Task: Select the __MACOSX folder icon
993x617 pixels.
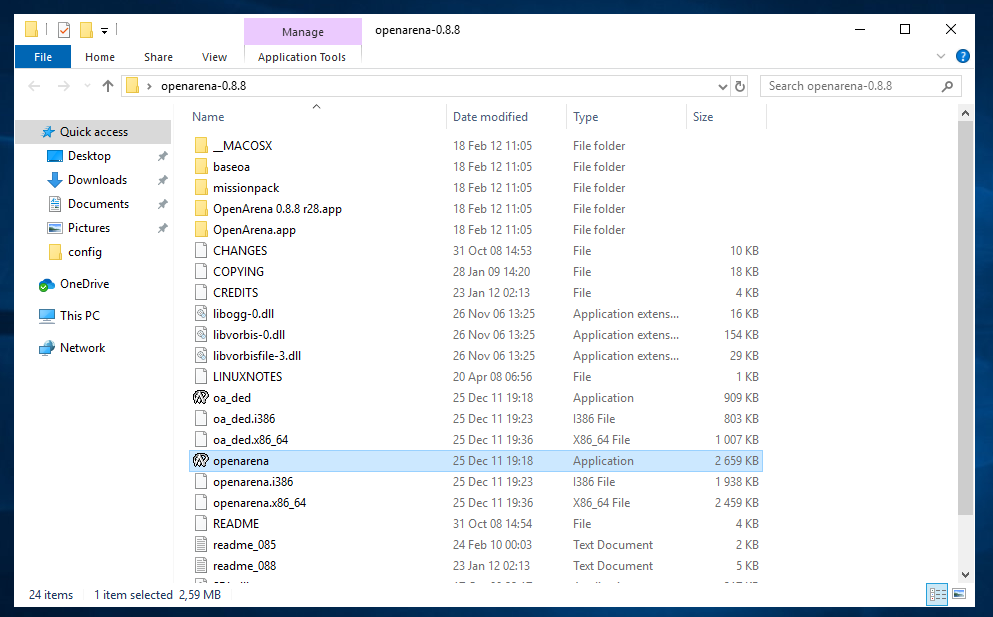Action: coord(201,146)
